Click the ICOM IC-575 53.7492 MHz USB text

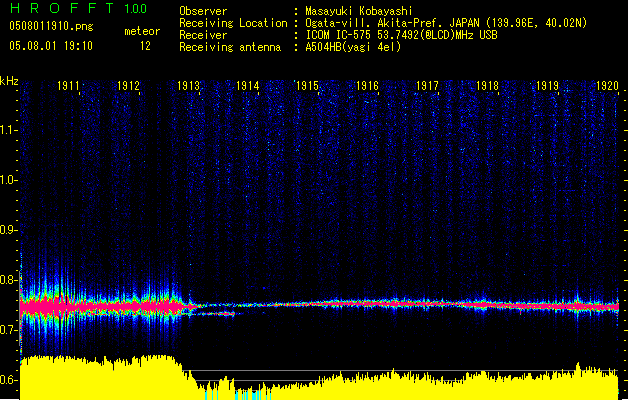pyautogui.click(x=402, y=35)
